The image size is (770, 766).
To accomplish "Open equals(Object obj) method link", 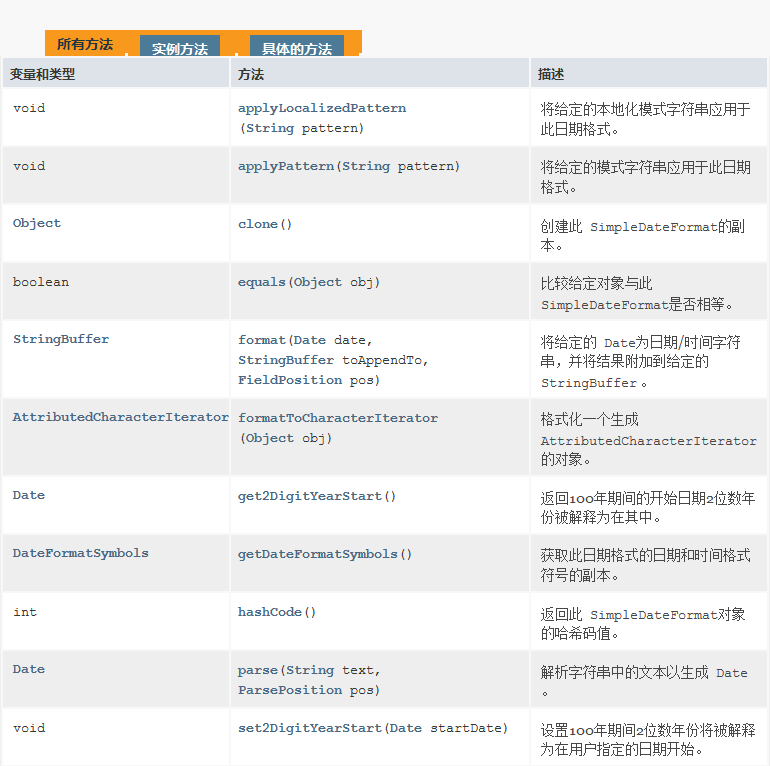I will pos(309,282).
